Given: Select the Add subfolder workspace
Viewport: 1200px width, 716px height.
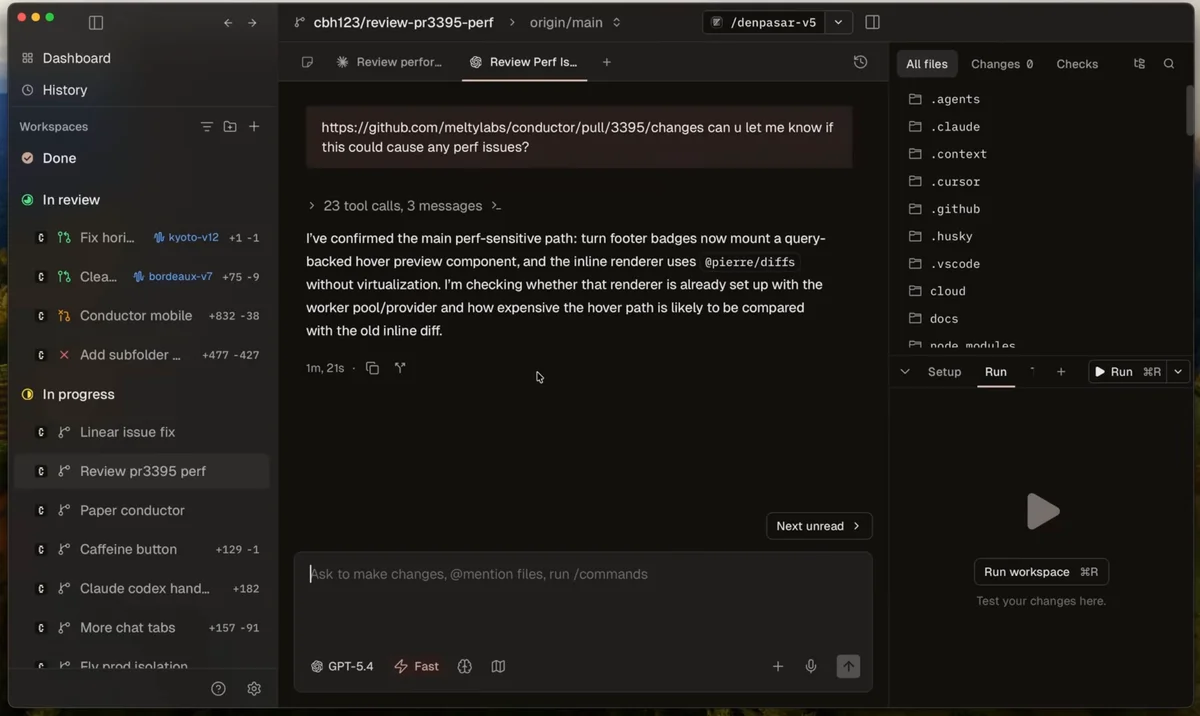Looking at the screenshot, I should (x=142, y=355).
